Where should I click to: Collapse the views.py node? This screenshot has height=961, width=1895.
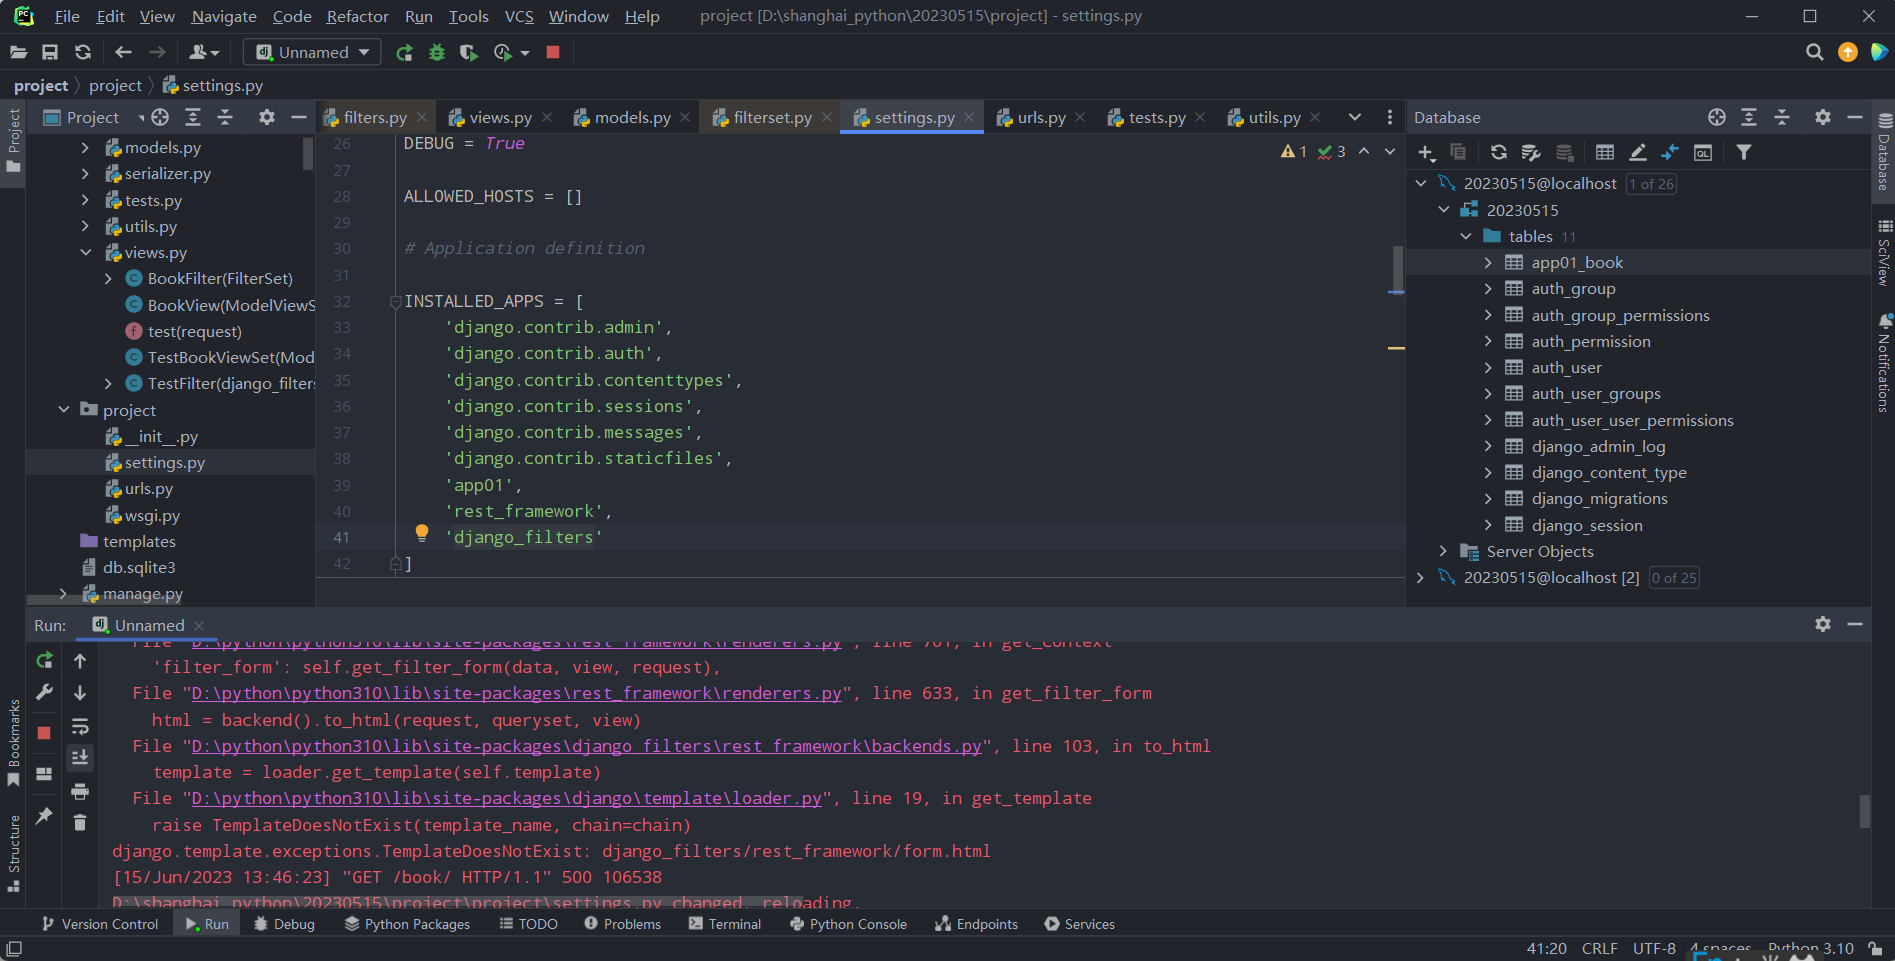pos(85,253)
